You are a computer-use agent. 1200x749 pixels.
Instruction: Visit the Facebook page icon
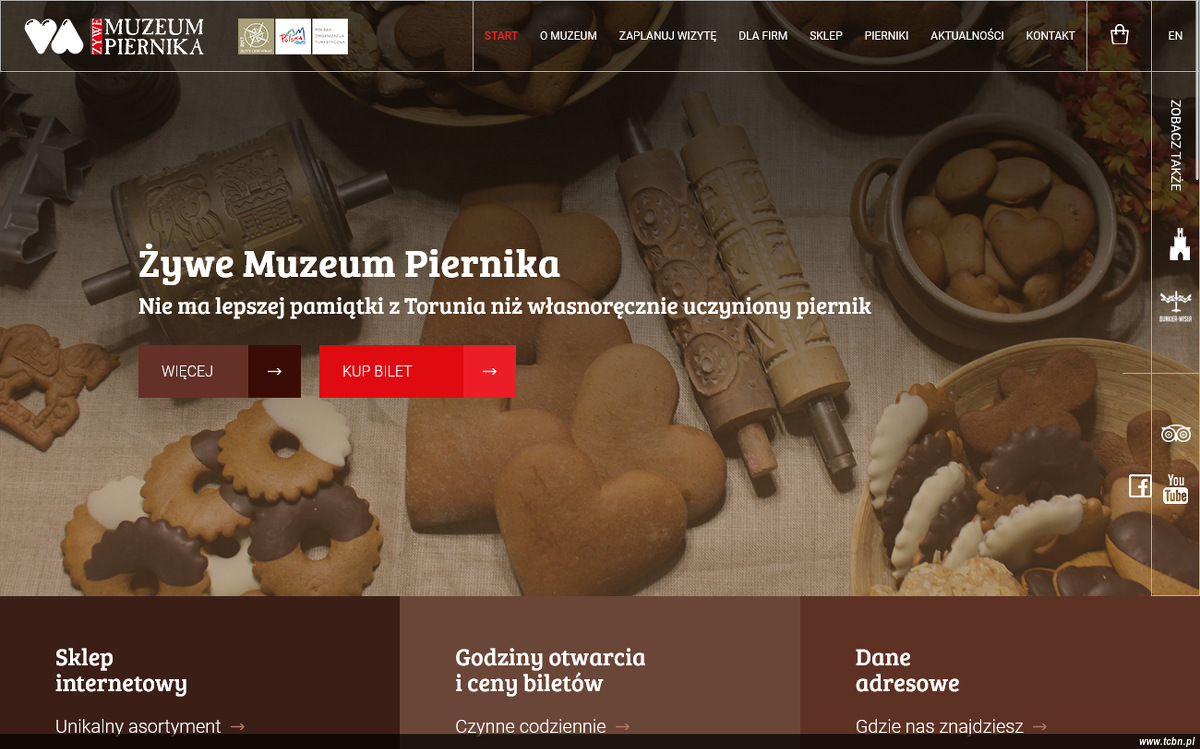tap(1139, 486)
